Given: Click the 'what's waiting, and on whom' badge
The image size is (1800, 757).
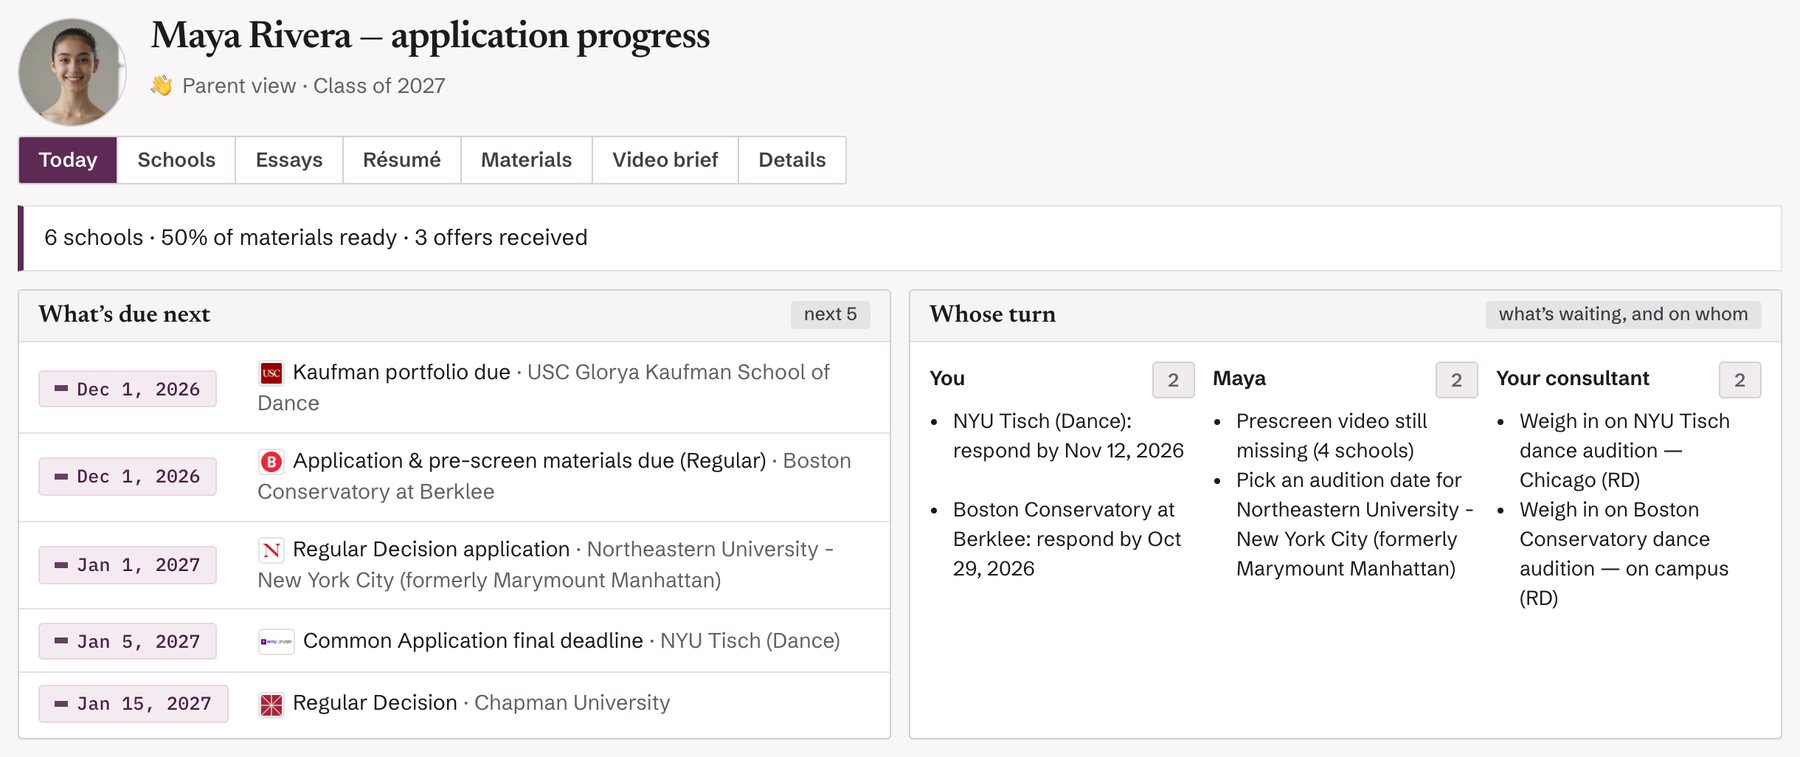Looking at the screenshot, I should 1623,314.
